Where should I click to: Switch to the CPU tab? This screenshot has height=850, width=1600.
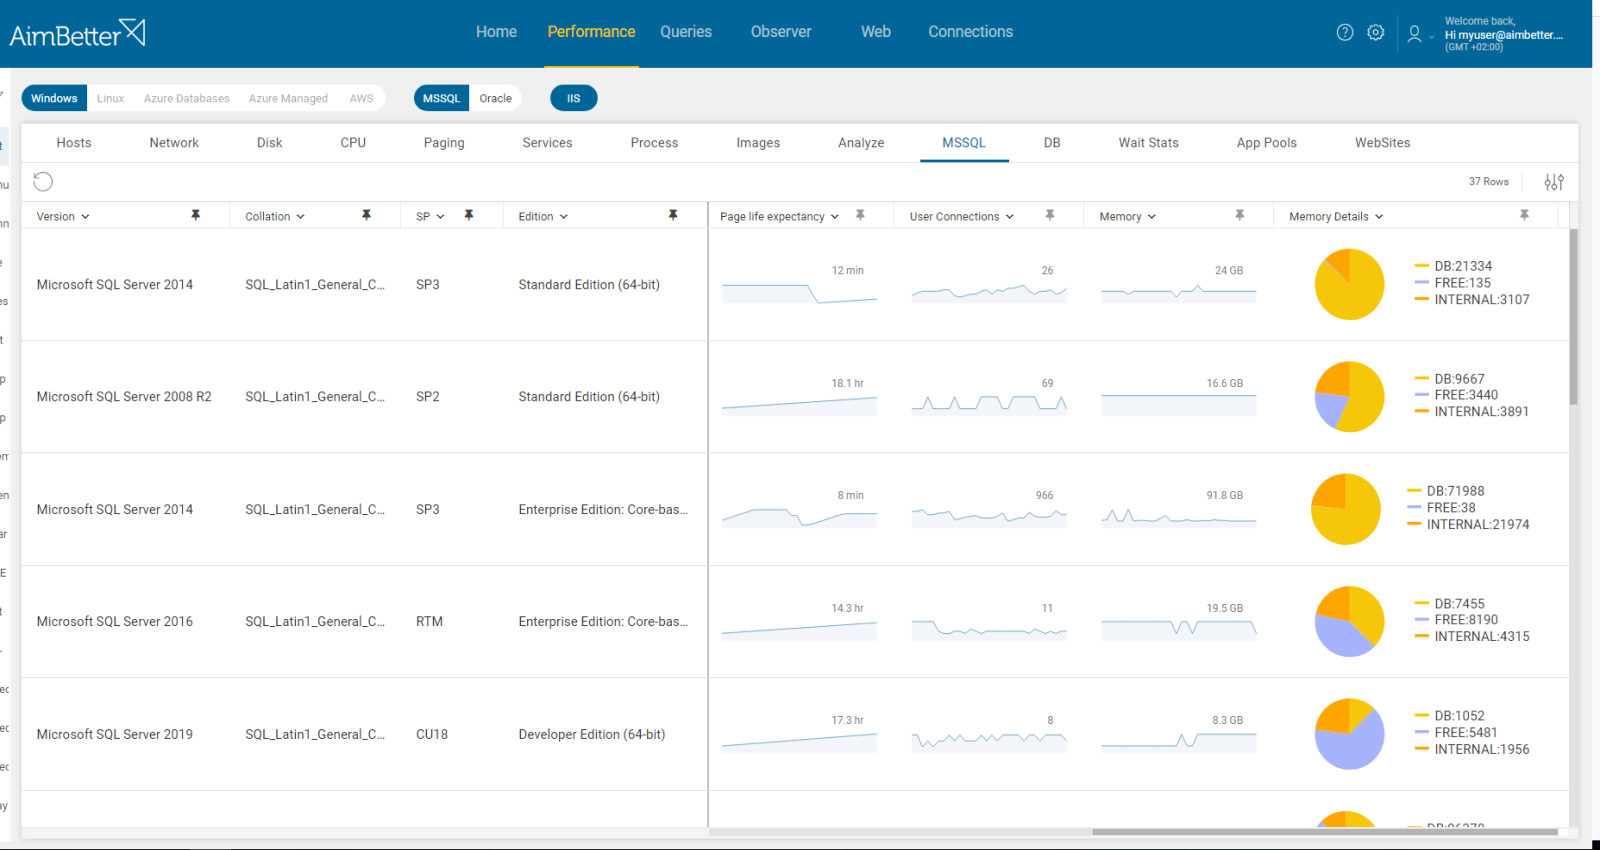(x=353, y=143)
